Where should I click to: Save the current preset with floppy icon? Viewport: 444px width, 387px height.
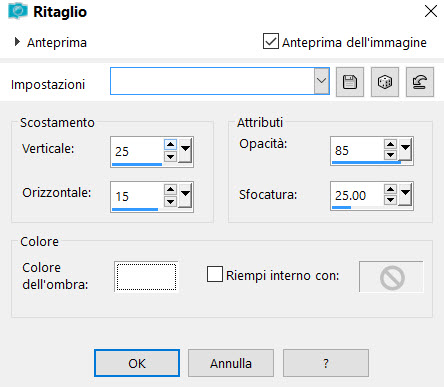350,82
